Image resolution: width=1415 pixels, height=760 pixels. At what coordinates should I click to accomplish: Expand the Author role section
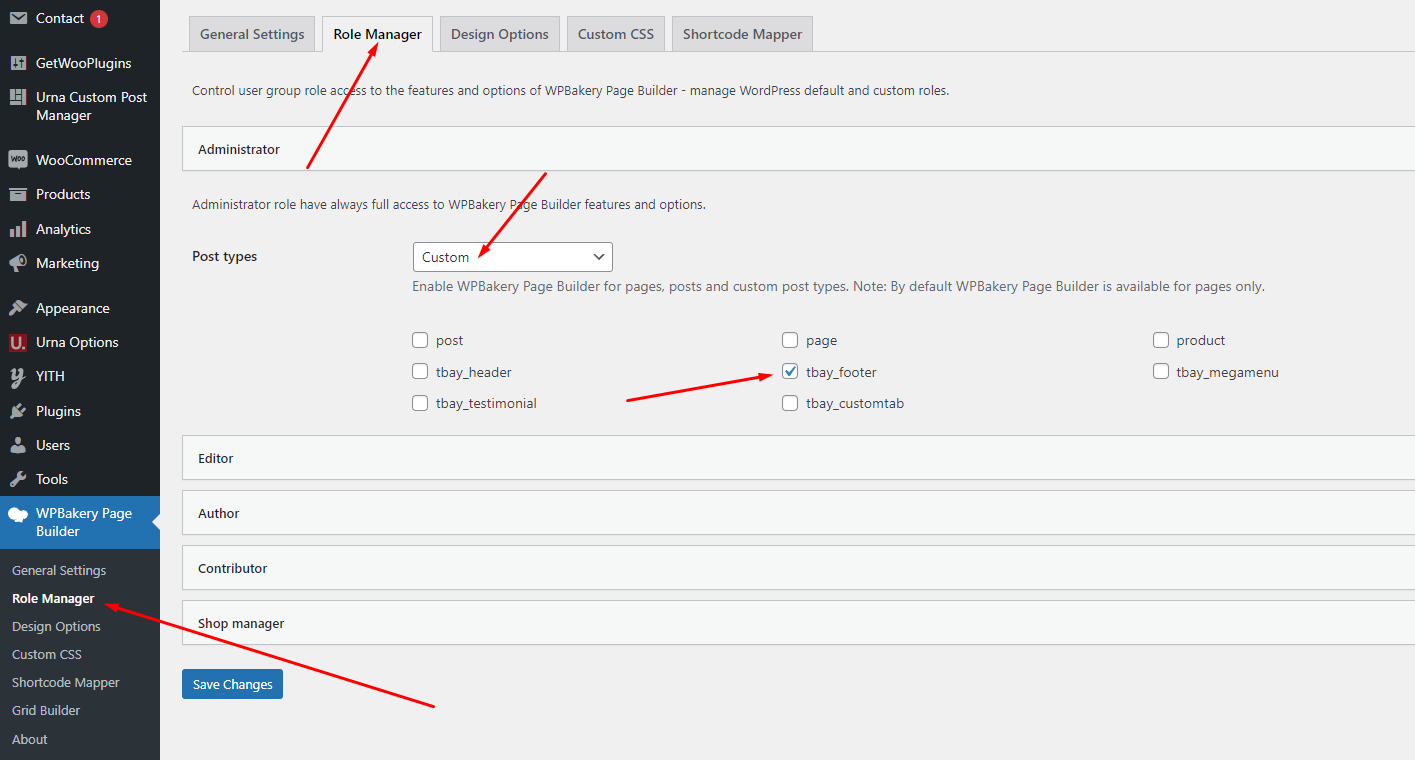798,513
